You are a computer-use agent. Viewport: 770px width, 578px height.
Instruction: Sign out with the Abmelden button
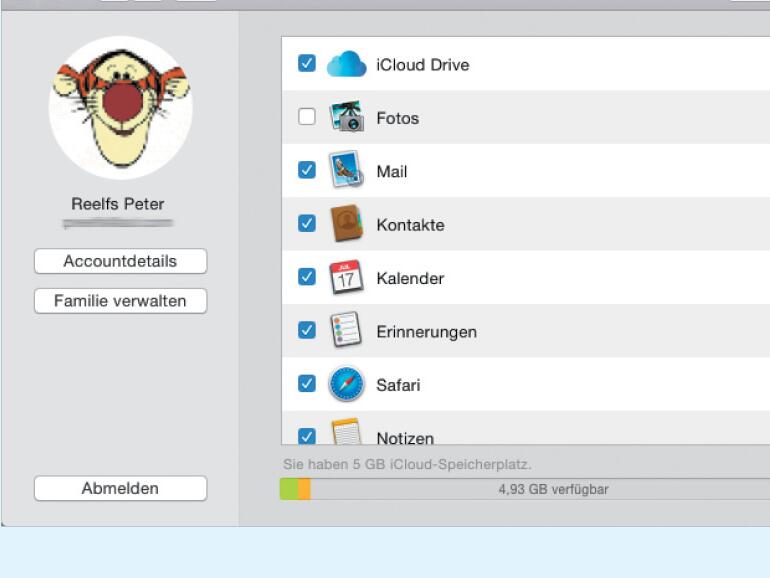click(x=120, y=489)
